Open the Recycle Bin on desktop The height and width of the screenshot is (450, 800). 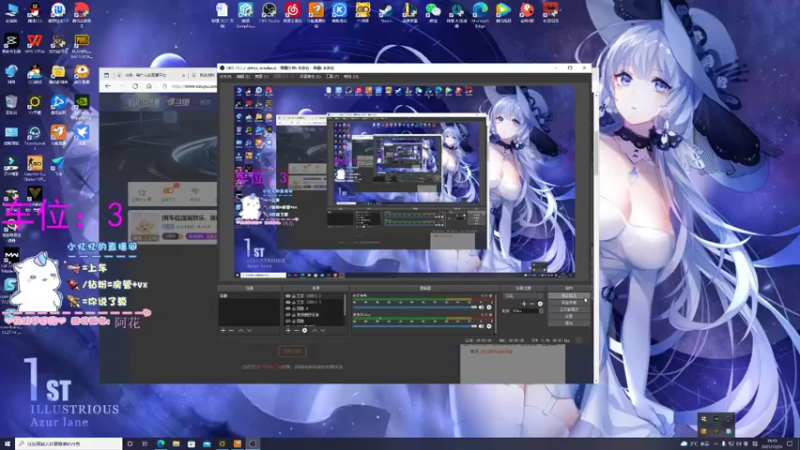coord(11,105)
